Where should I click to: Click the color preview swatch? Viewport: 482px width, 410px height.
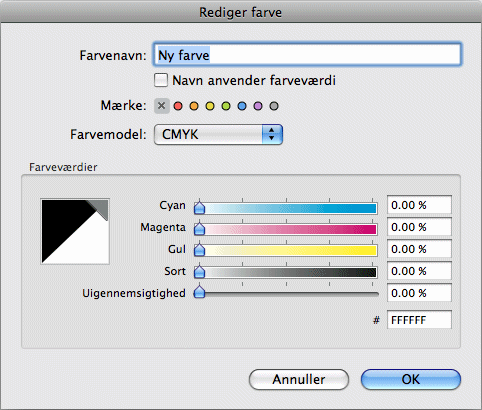75,231
